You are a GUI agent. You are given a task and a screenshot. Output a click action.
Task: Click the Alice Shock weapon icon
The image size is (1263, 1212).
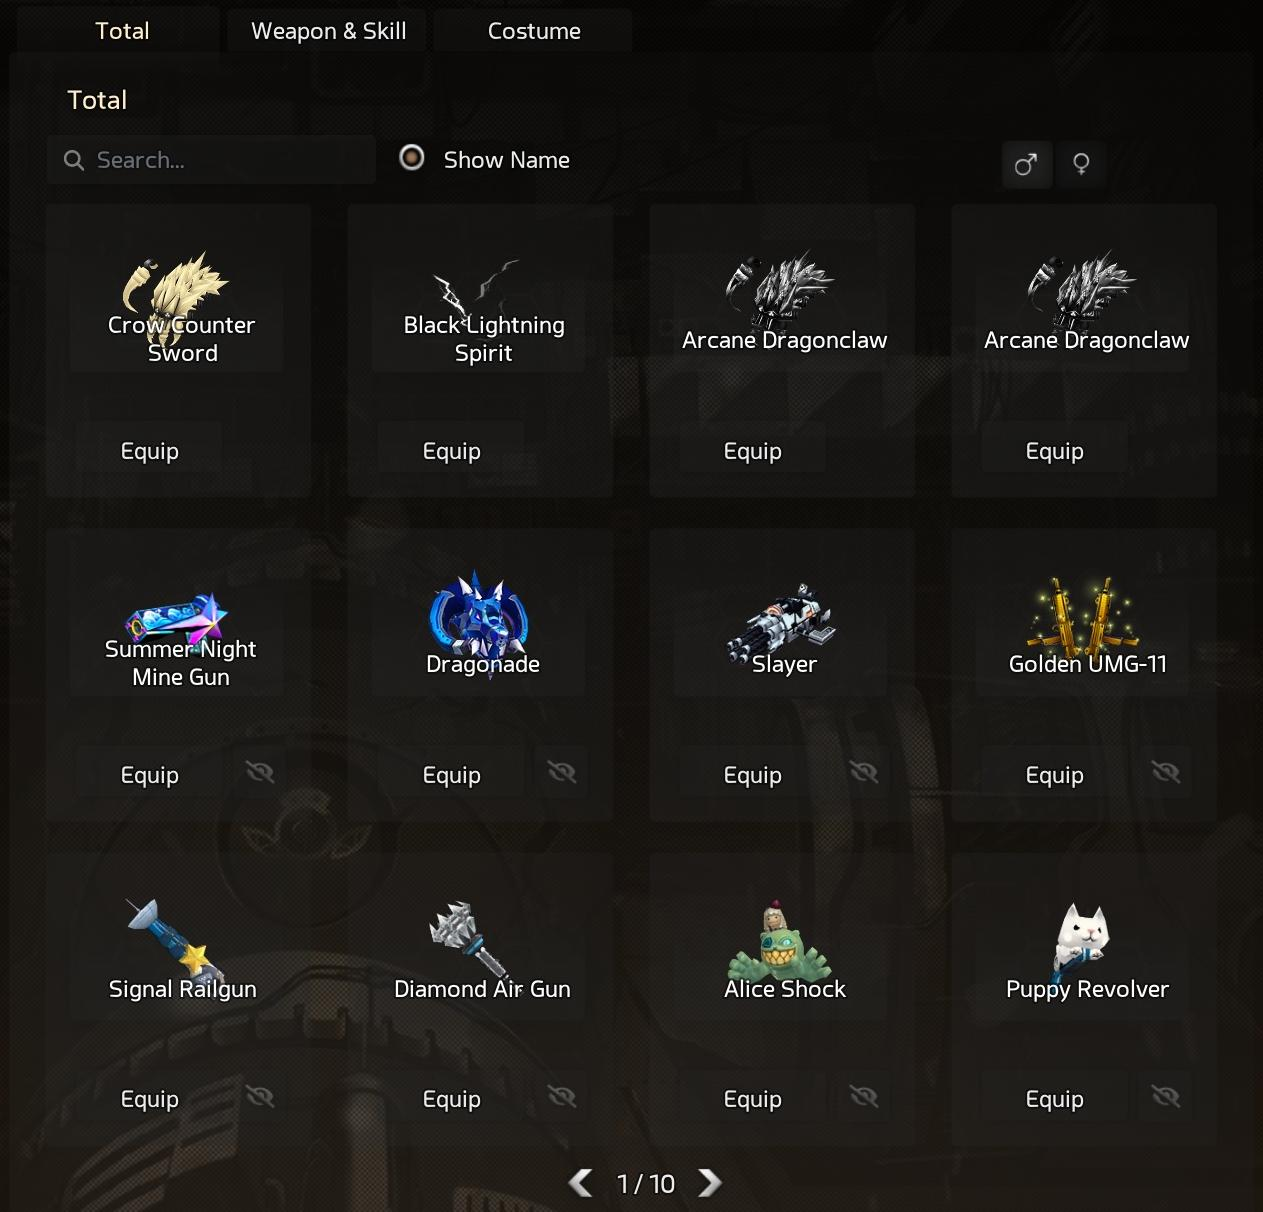pos(781,942)
